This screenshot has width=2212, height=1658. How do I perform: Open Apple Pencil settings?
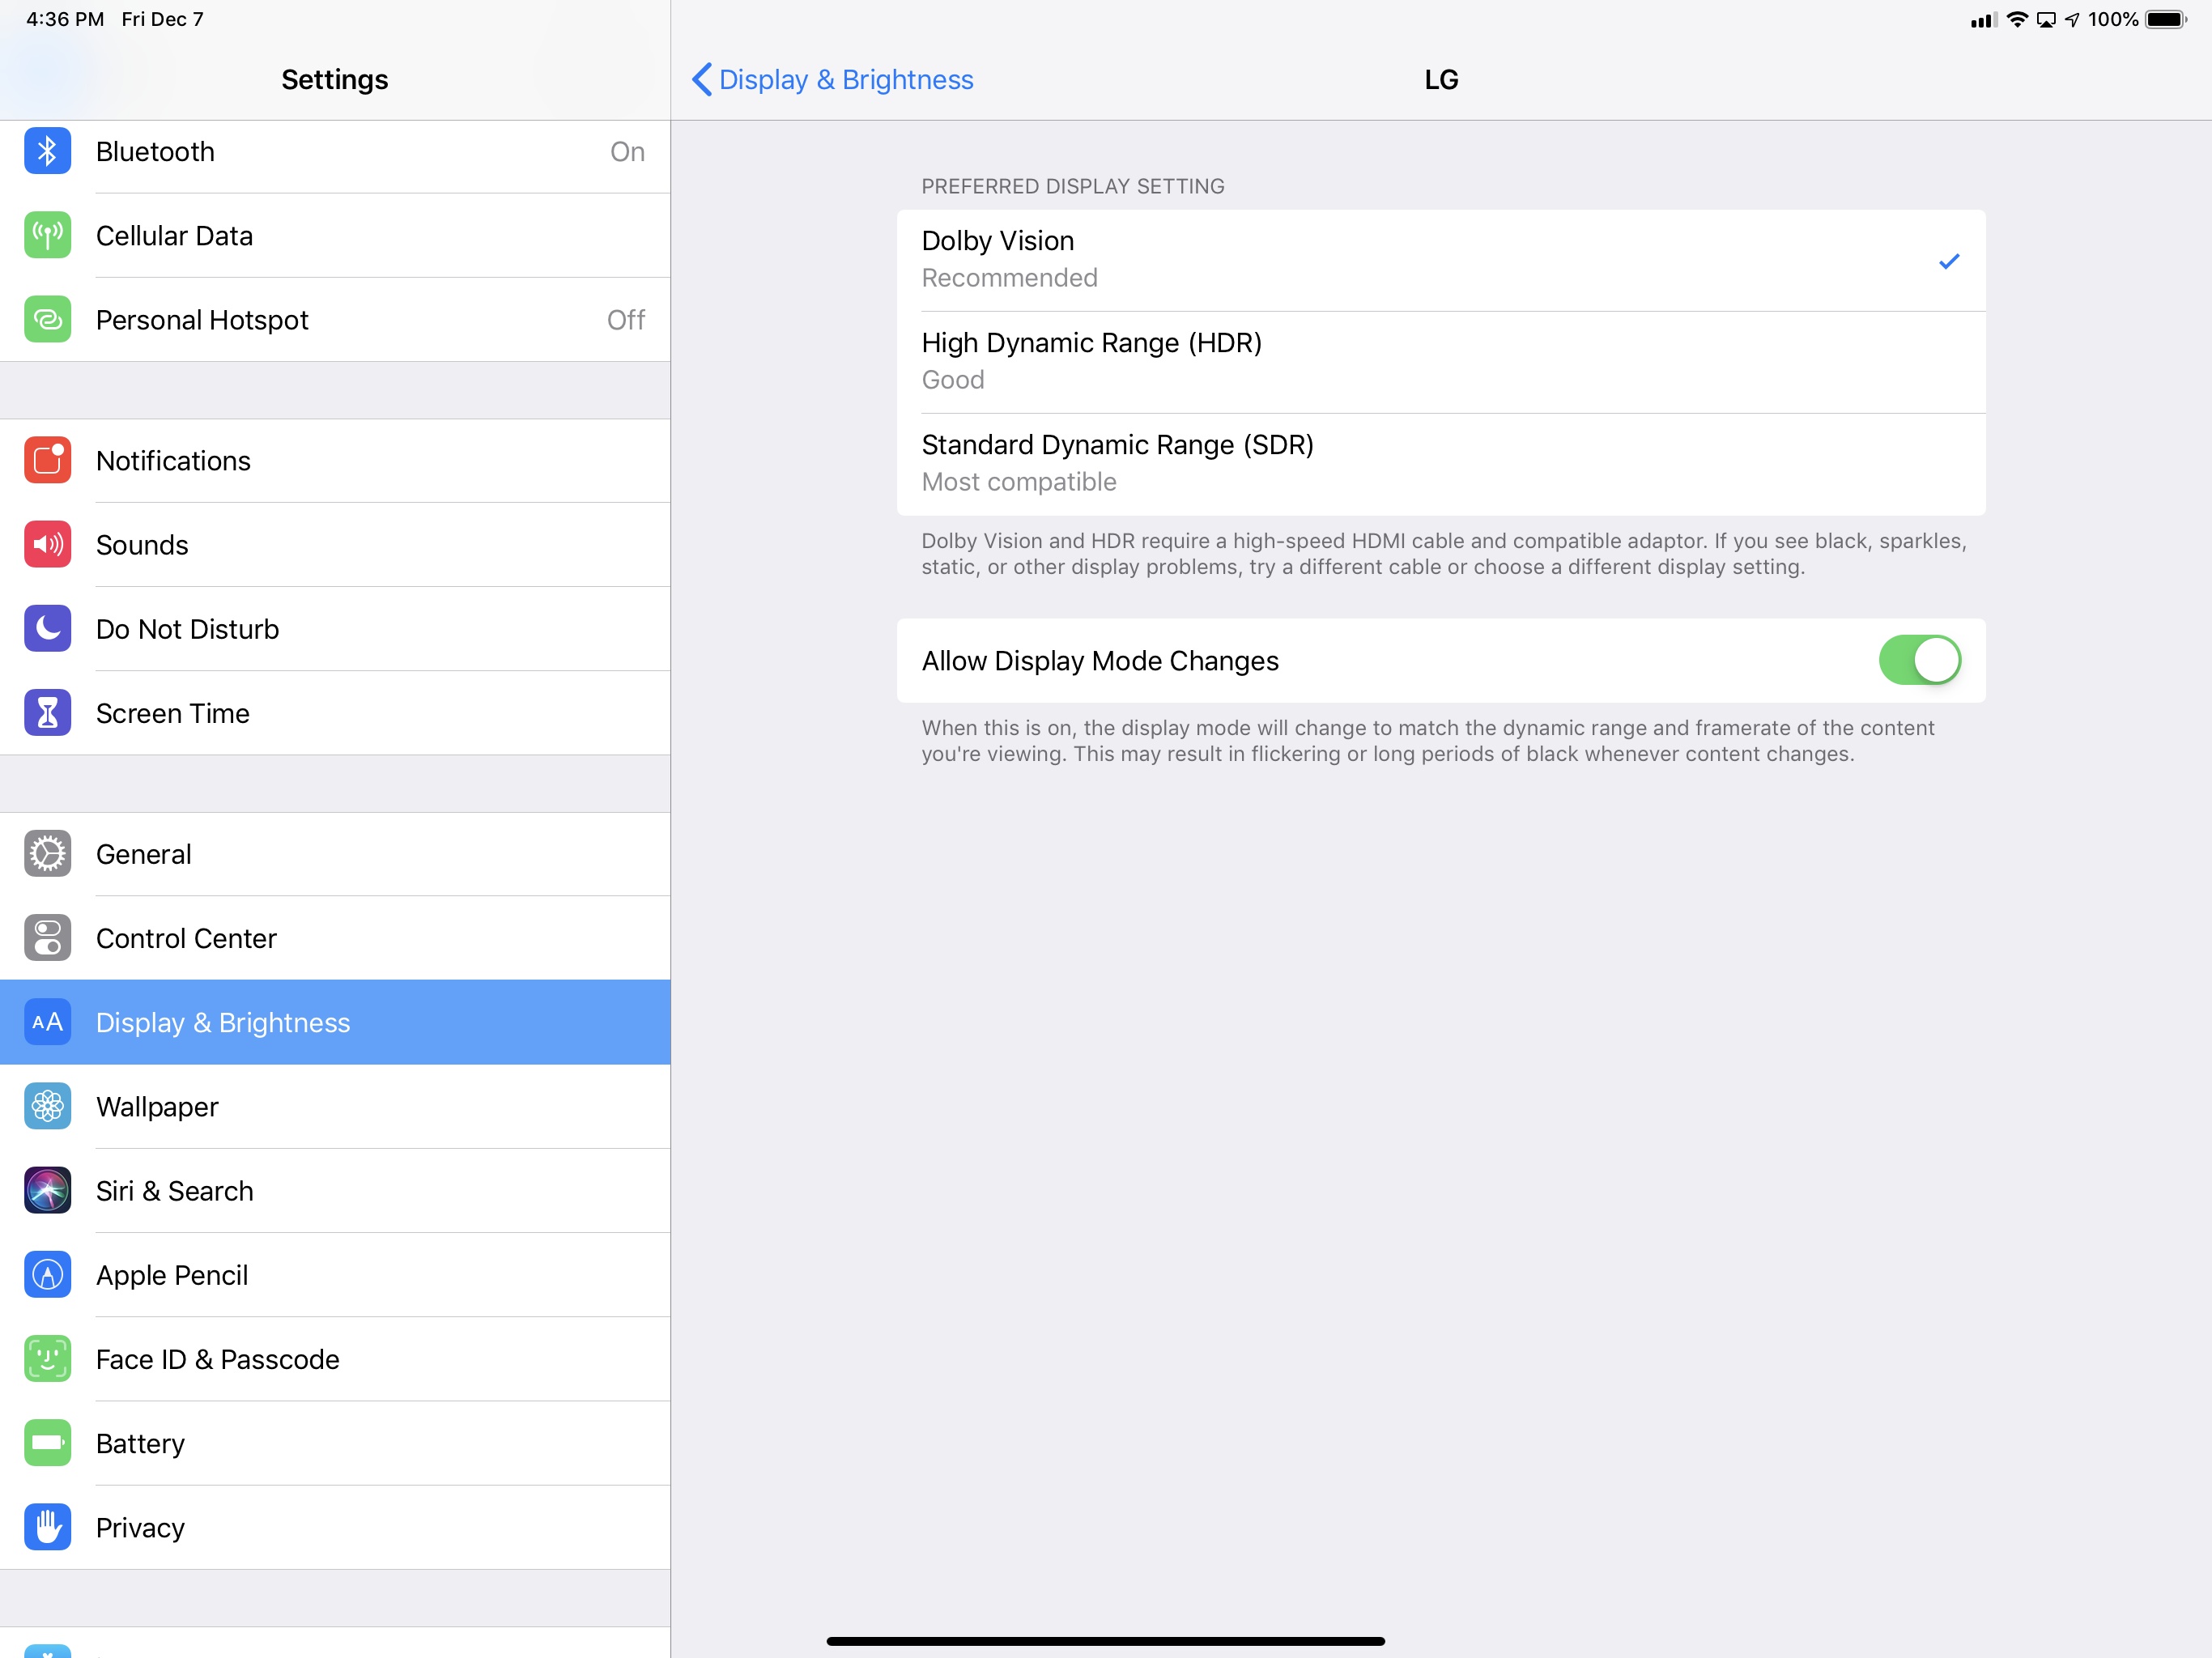click(x=335, y=1275)
